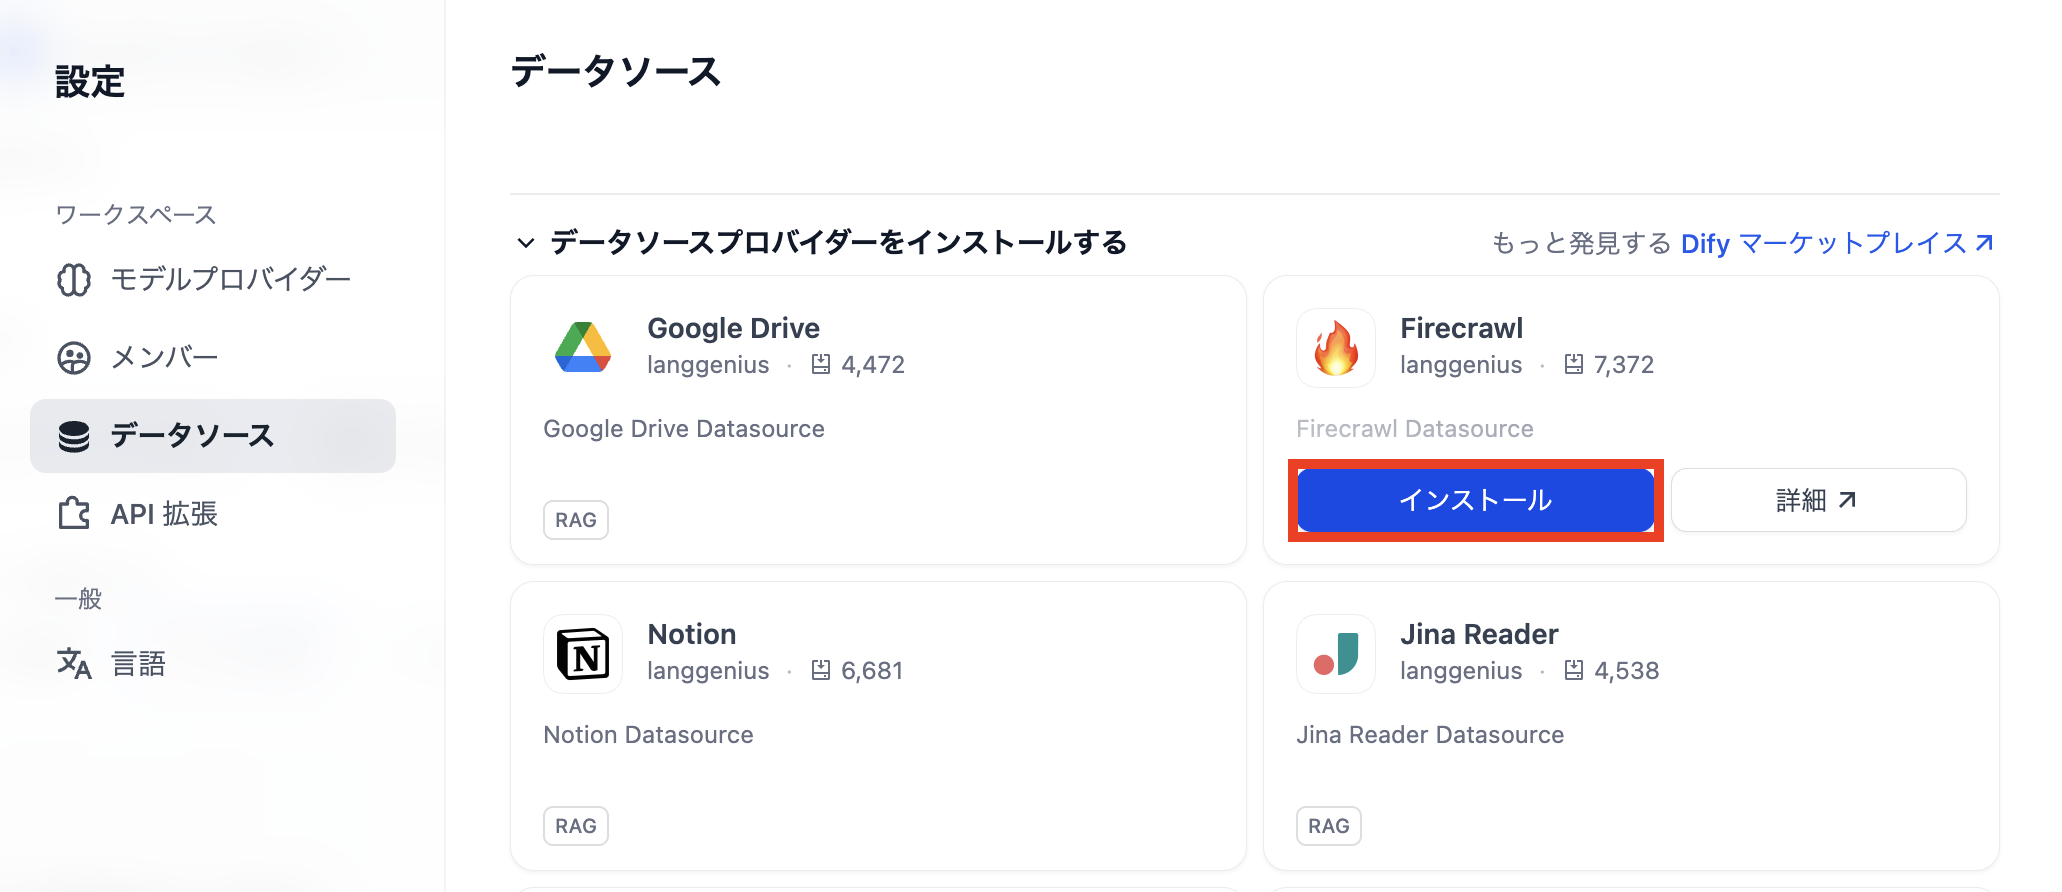The width and height of the screenshot is (2062, 892).
Task: Select the Google Drive card title
Action: click(733, 328)
